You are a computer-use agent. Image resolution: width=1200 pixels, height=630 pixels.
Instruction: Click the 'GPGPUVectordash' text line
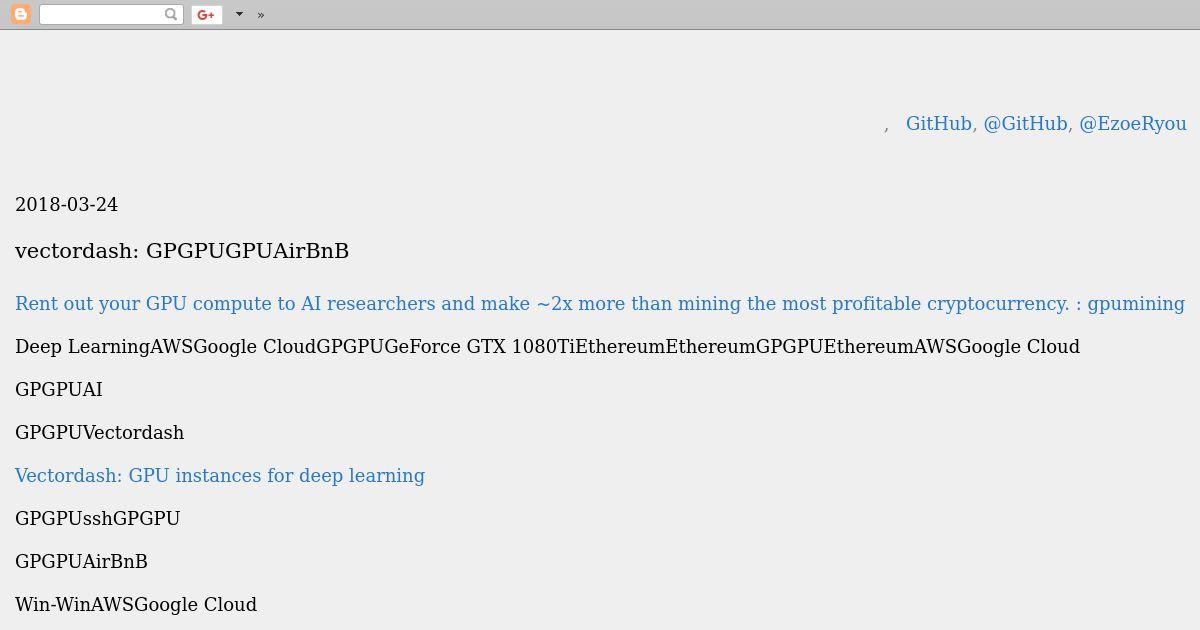pyautogui.click(x=99, y=432)
